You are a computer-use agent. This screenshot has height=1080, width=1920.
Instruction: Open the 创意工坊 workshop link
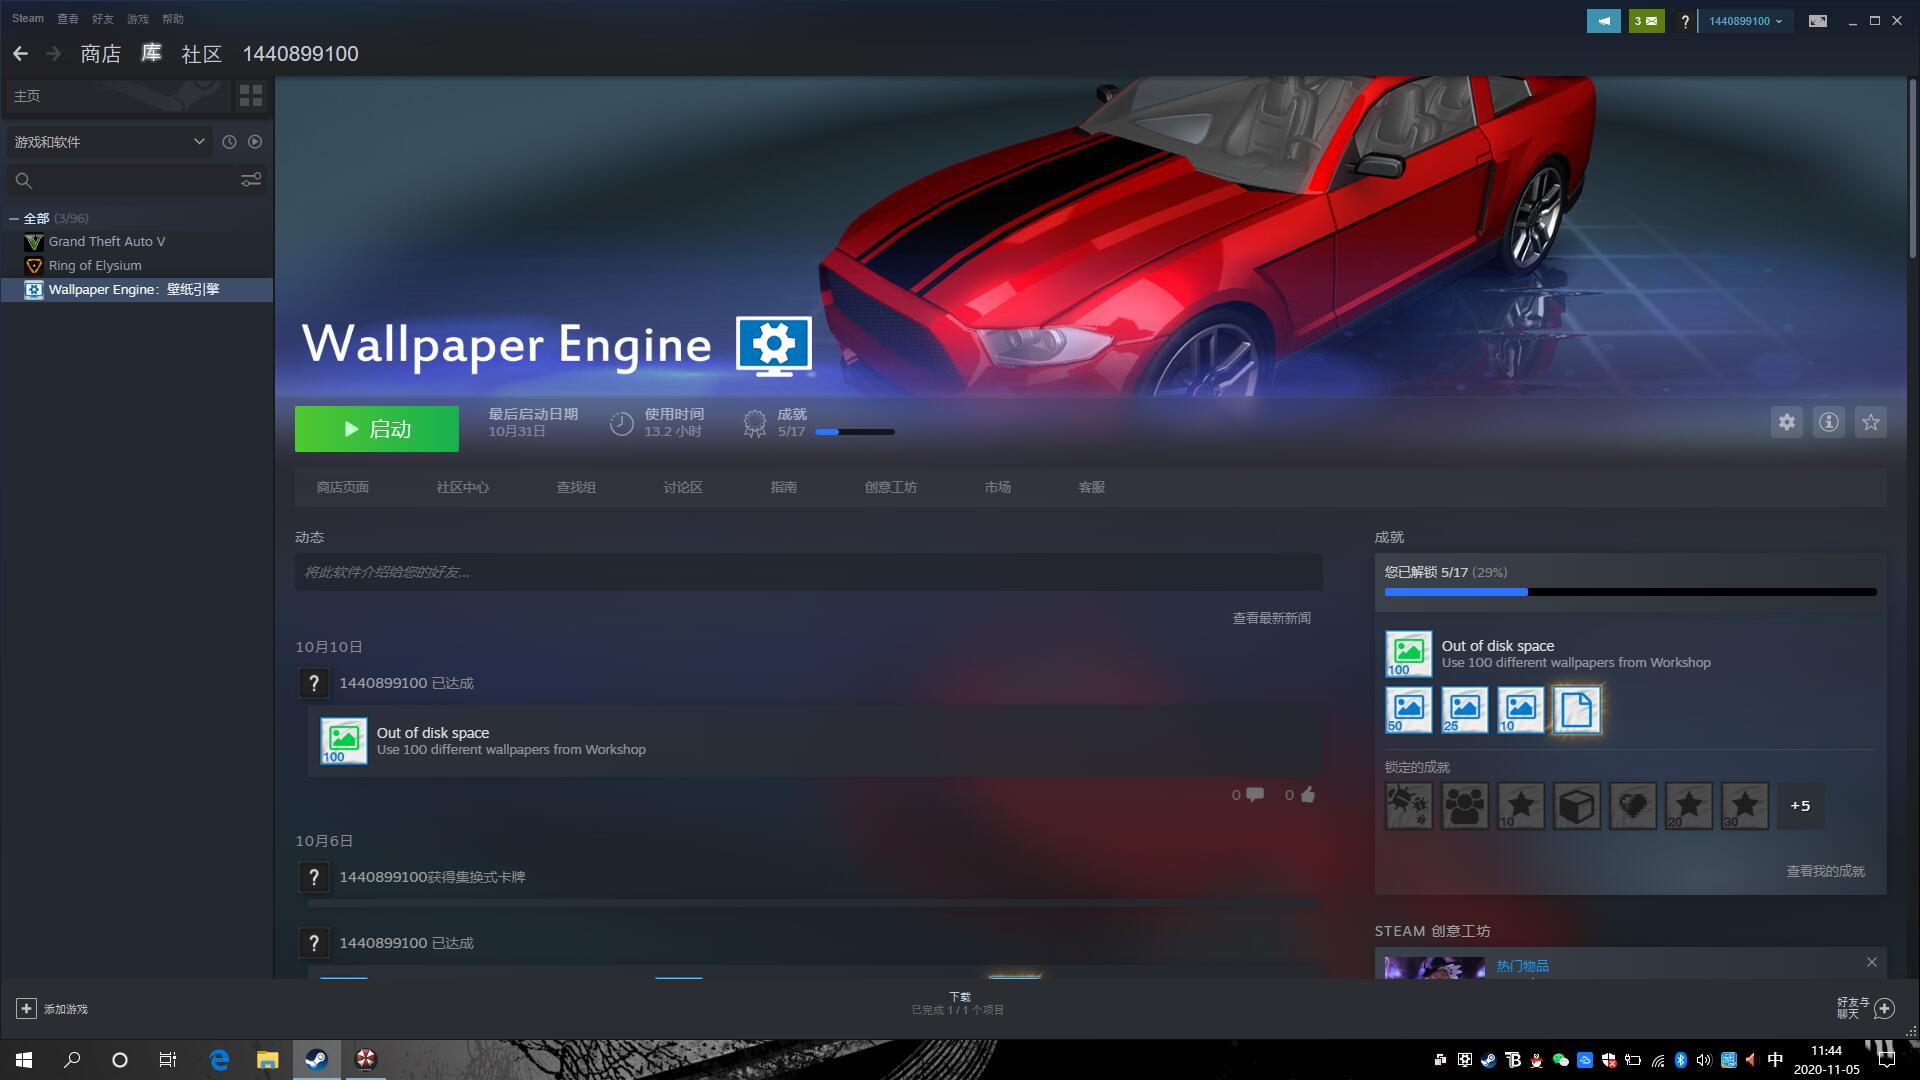point(891,487)
